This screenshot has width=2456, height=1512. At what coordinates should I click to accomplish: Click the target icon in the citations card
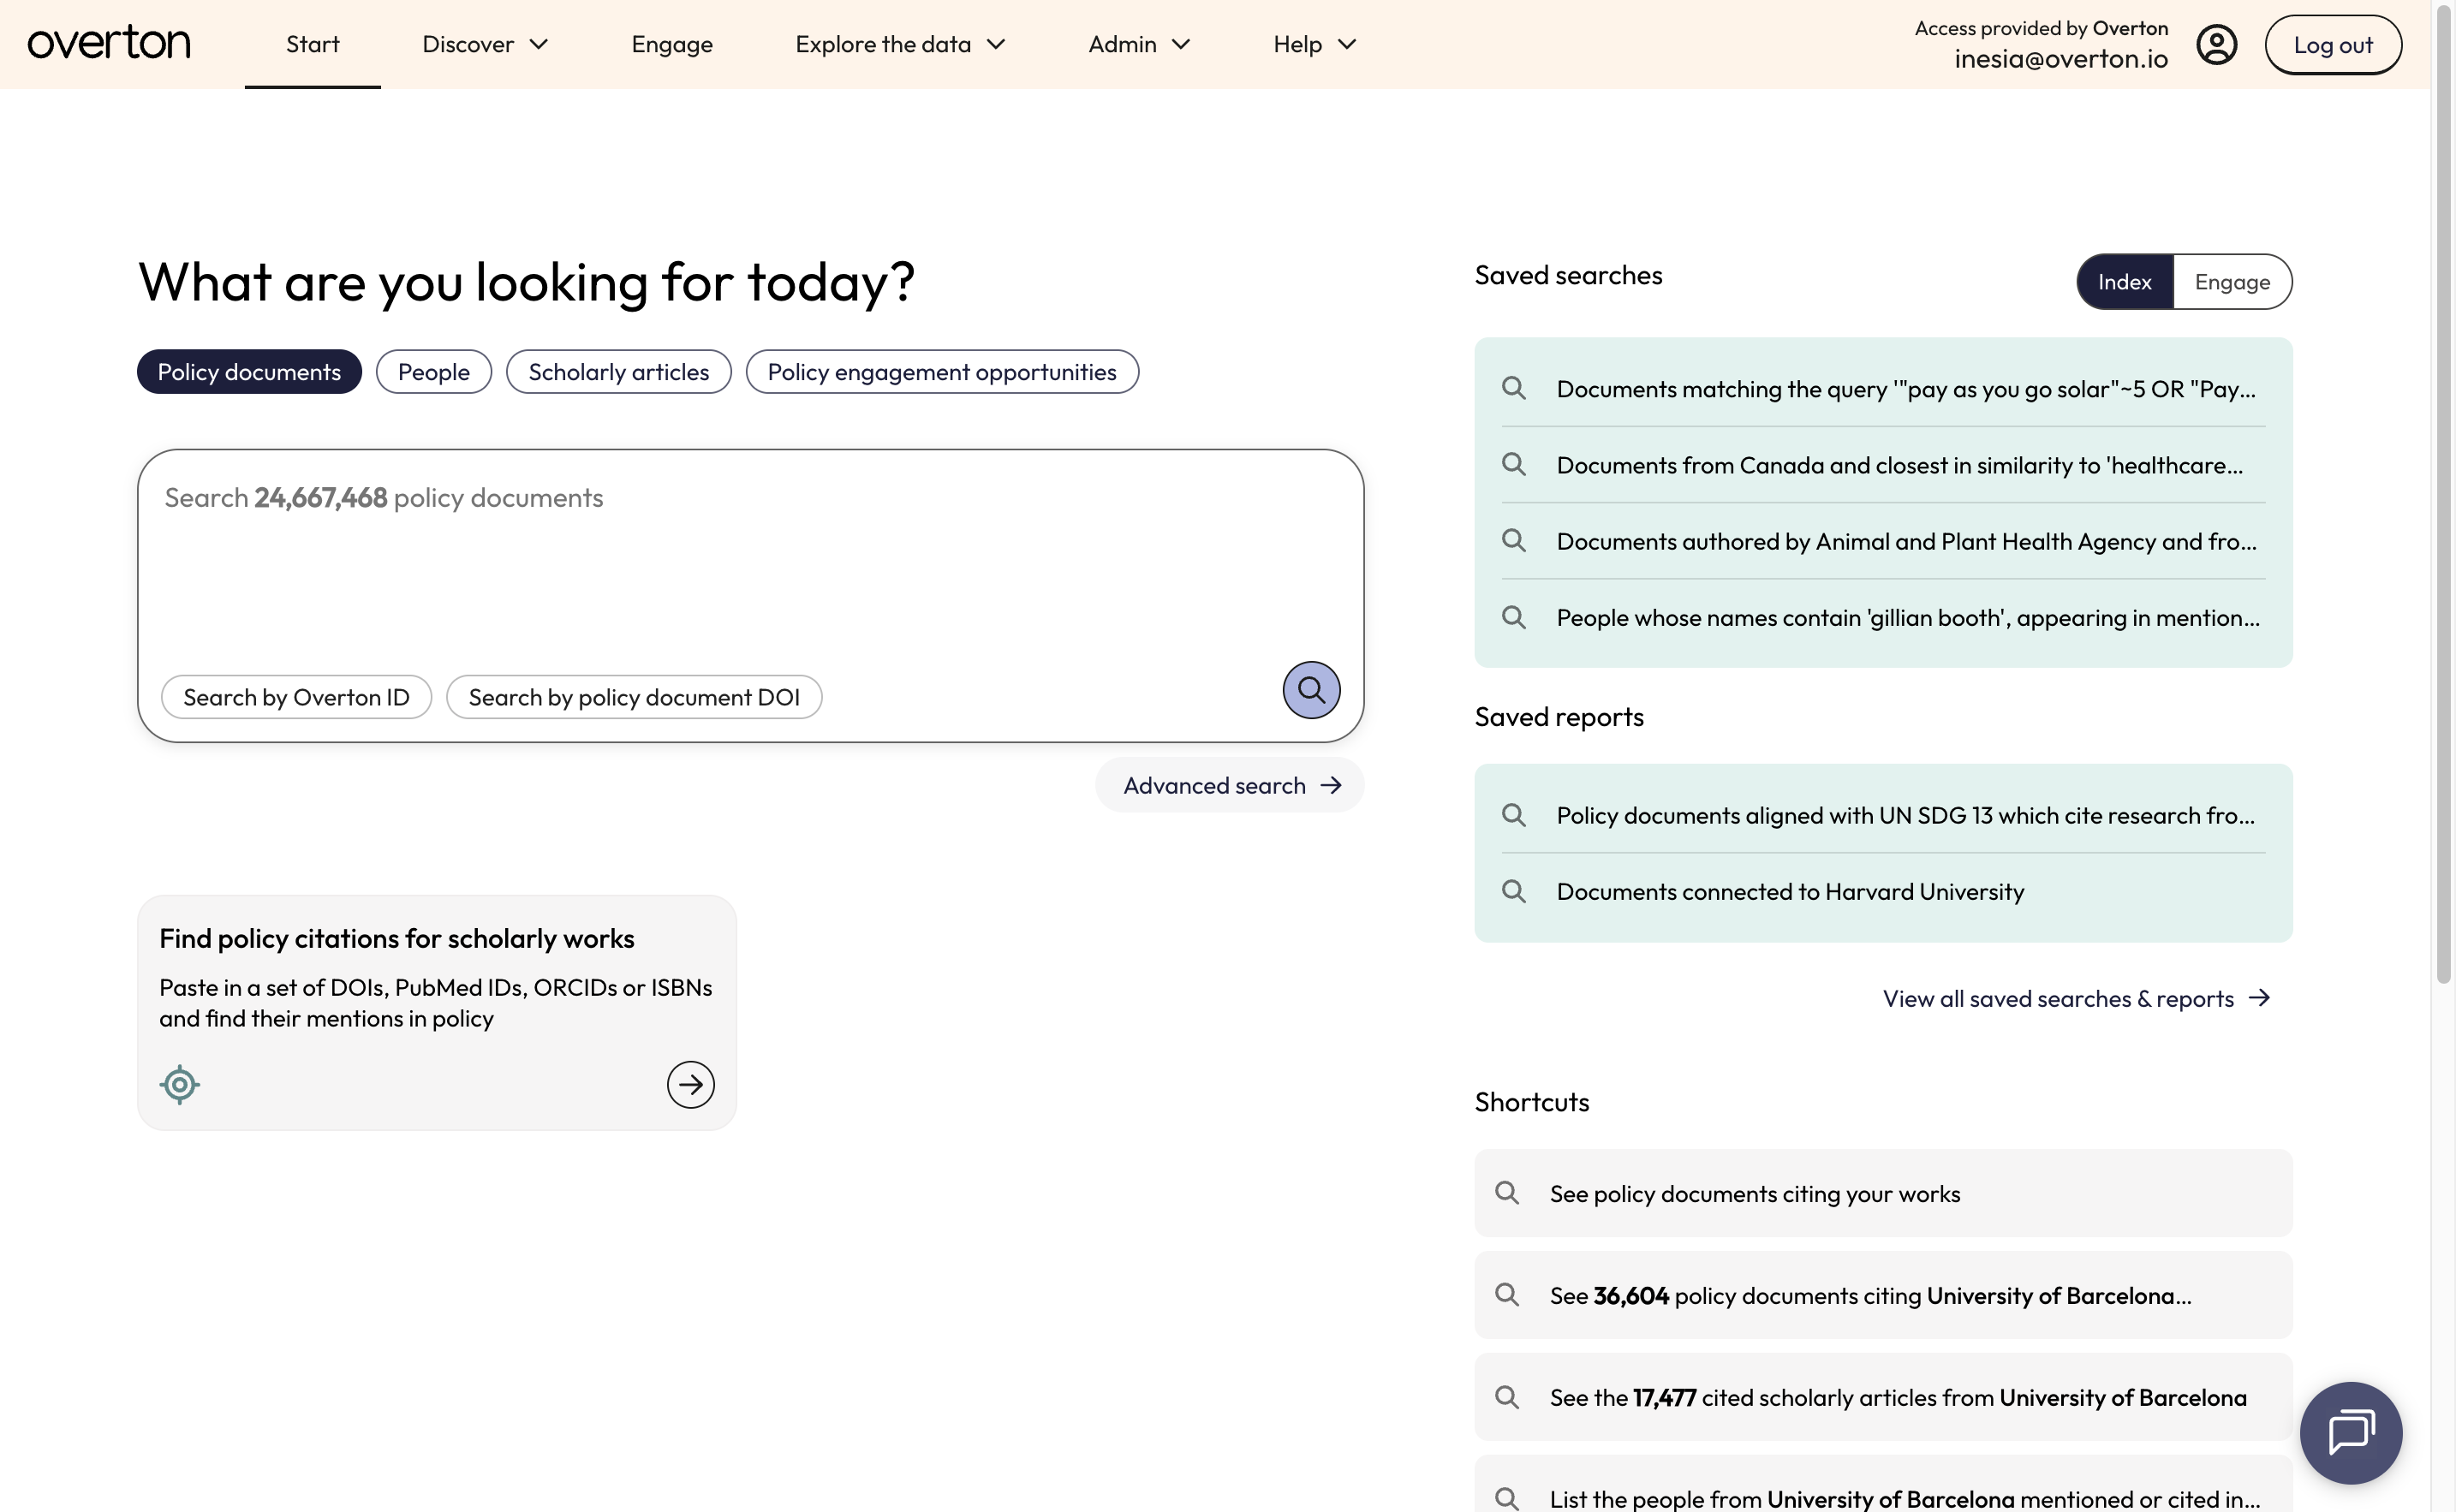point(180,1085)
